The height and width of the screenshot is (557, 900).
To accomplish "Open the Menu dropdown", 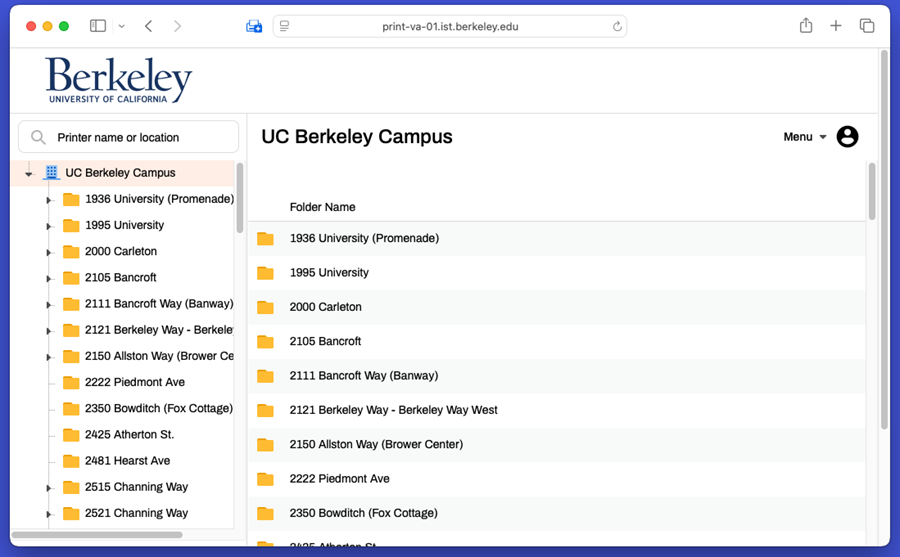I will [804, 137].
